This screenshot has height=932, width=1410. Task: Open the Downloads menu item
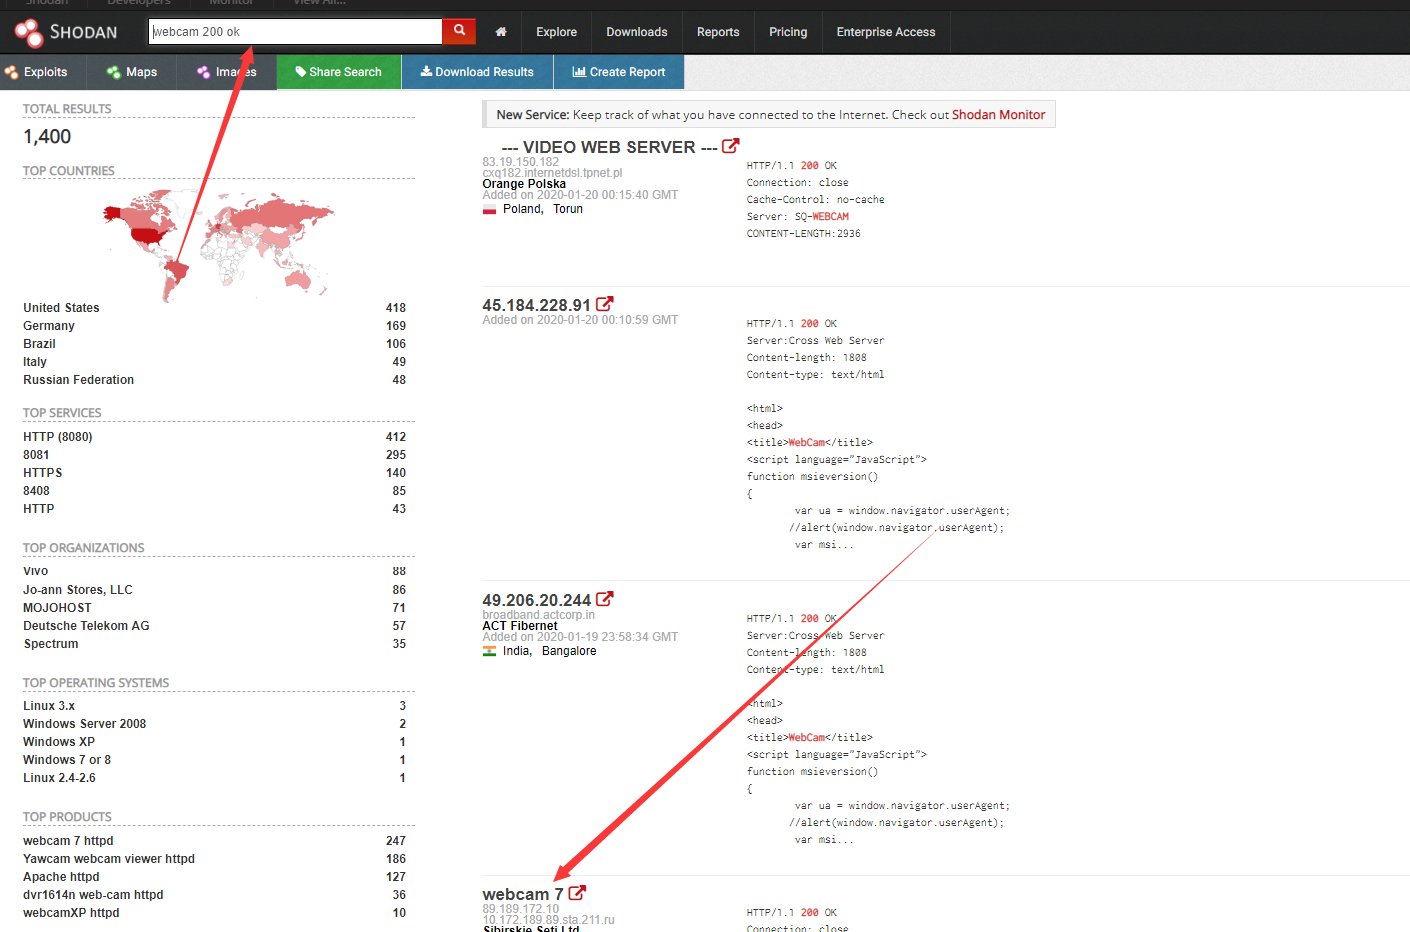tap(637, 32)
